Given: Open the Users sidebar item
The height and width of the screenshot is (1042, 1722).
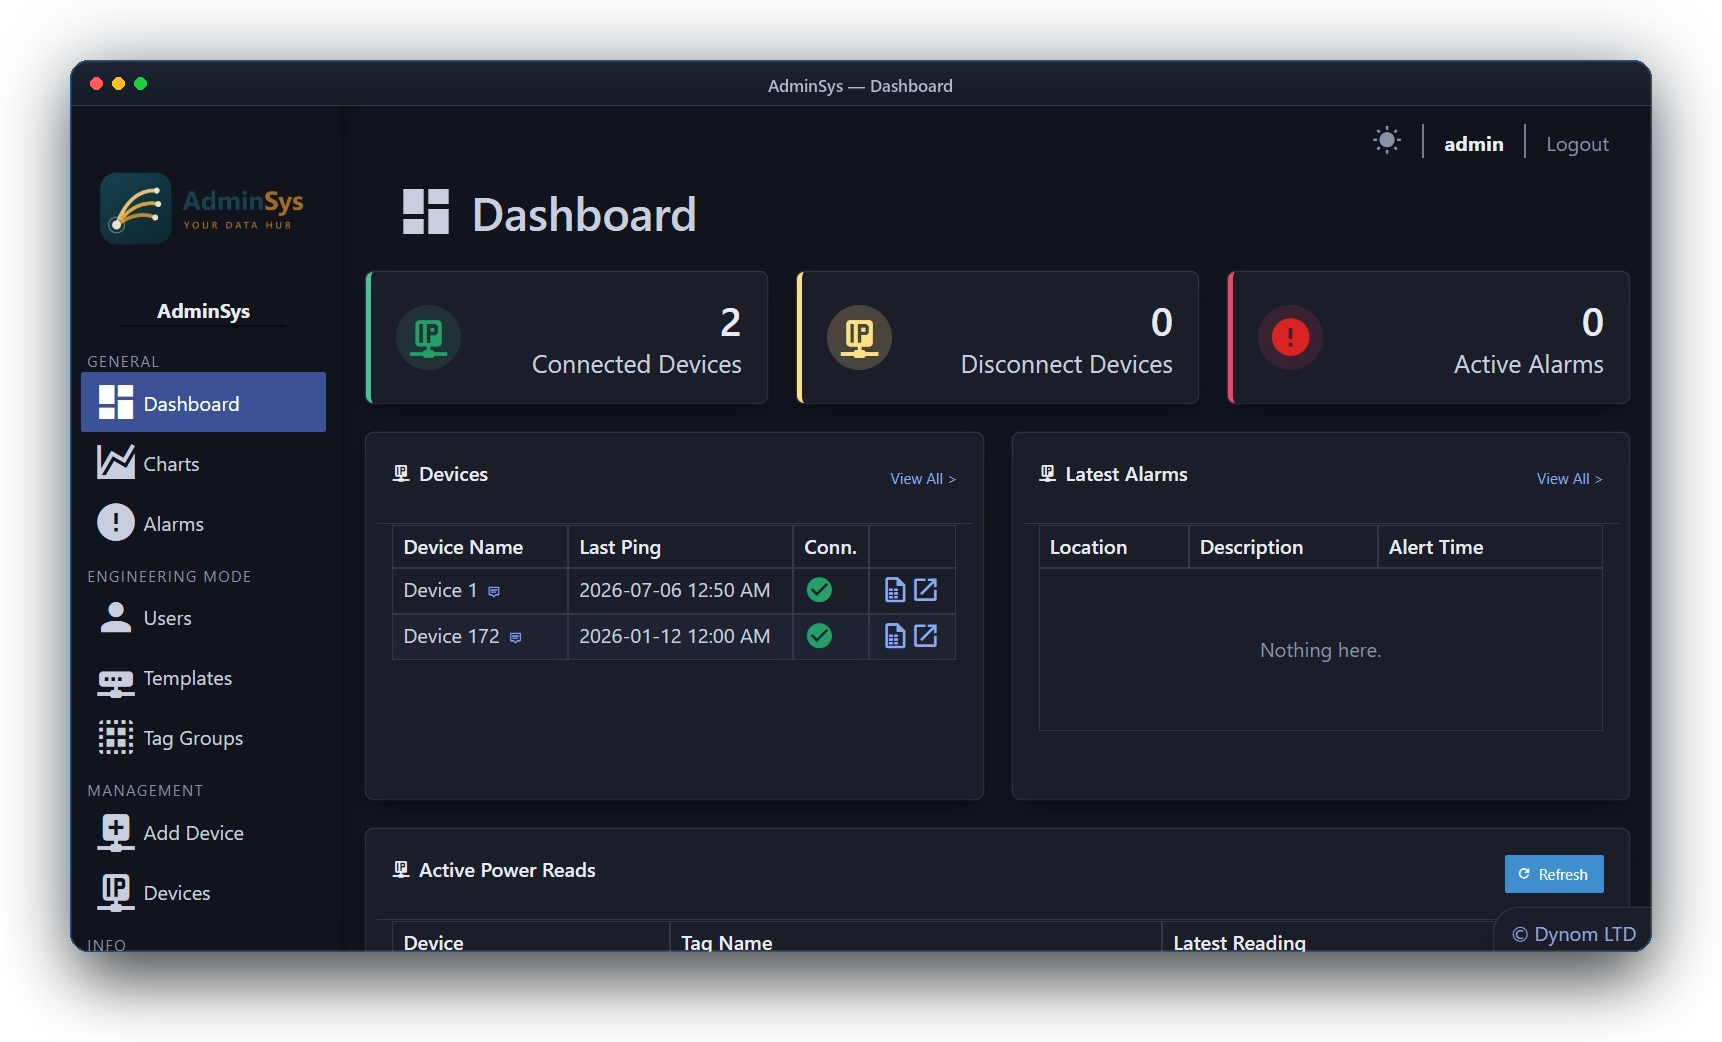Looking at the screenshot, I should point(203,618).
